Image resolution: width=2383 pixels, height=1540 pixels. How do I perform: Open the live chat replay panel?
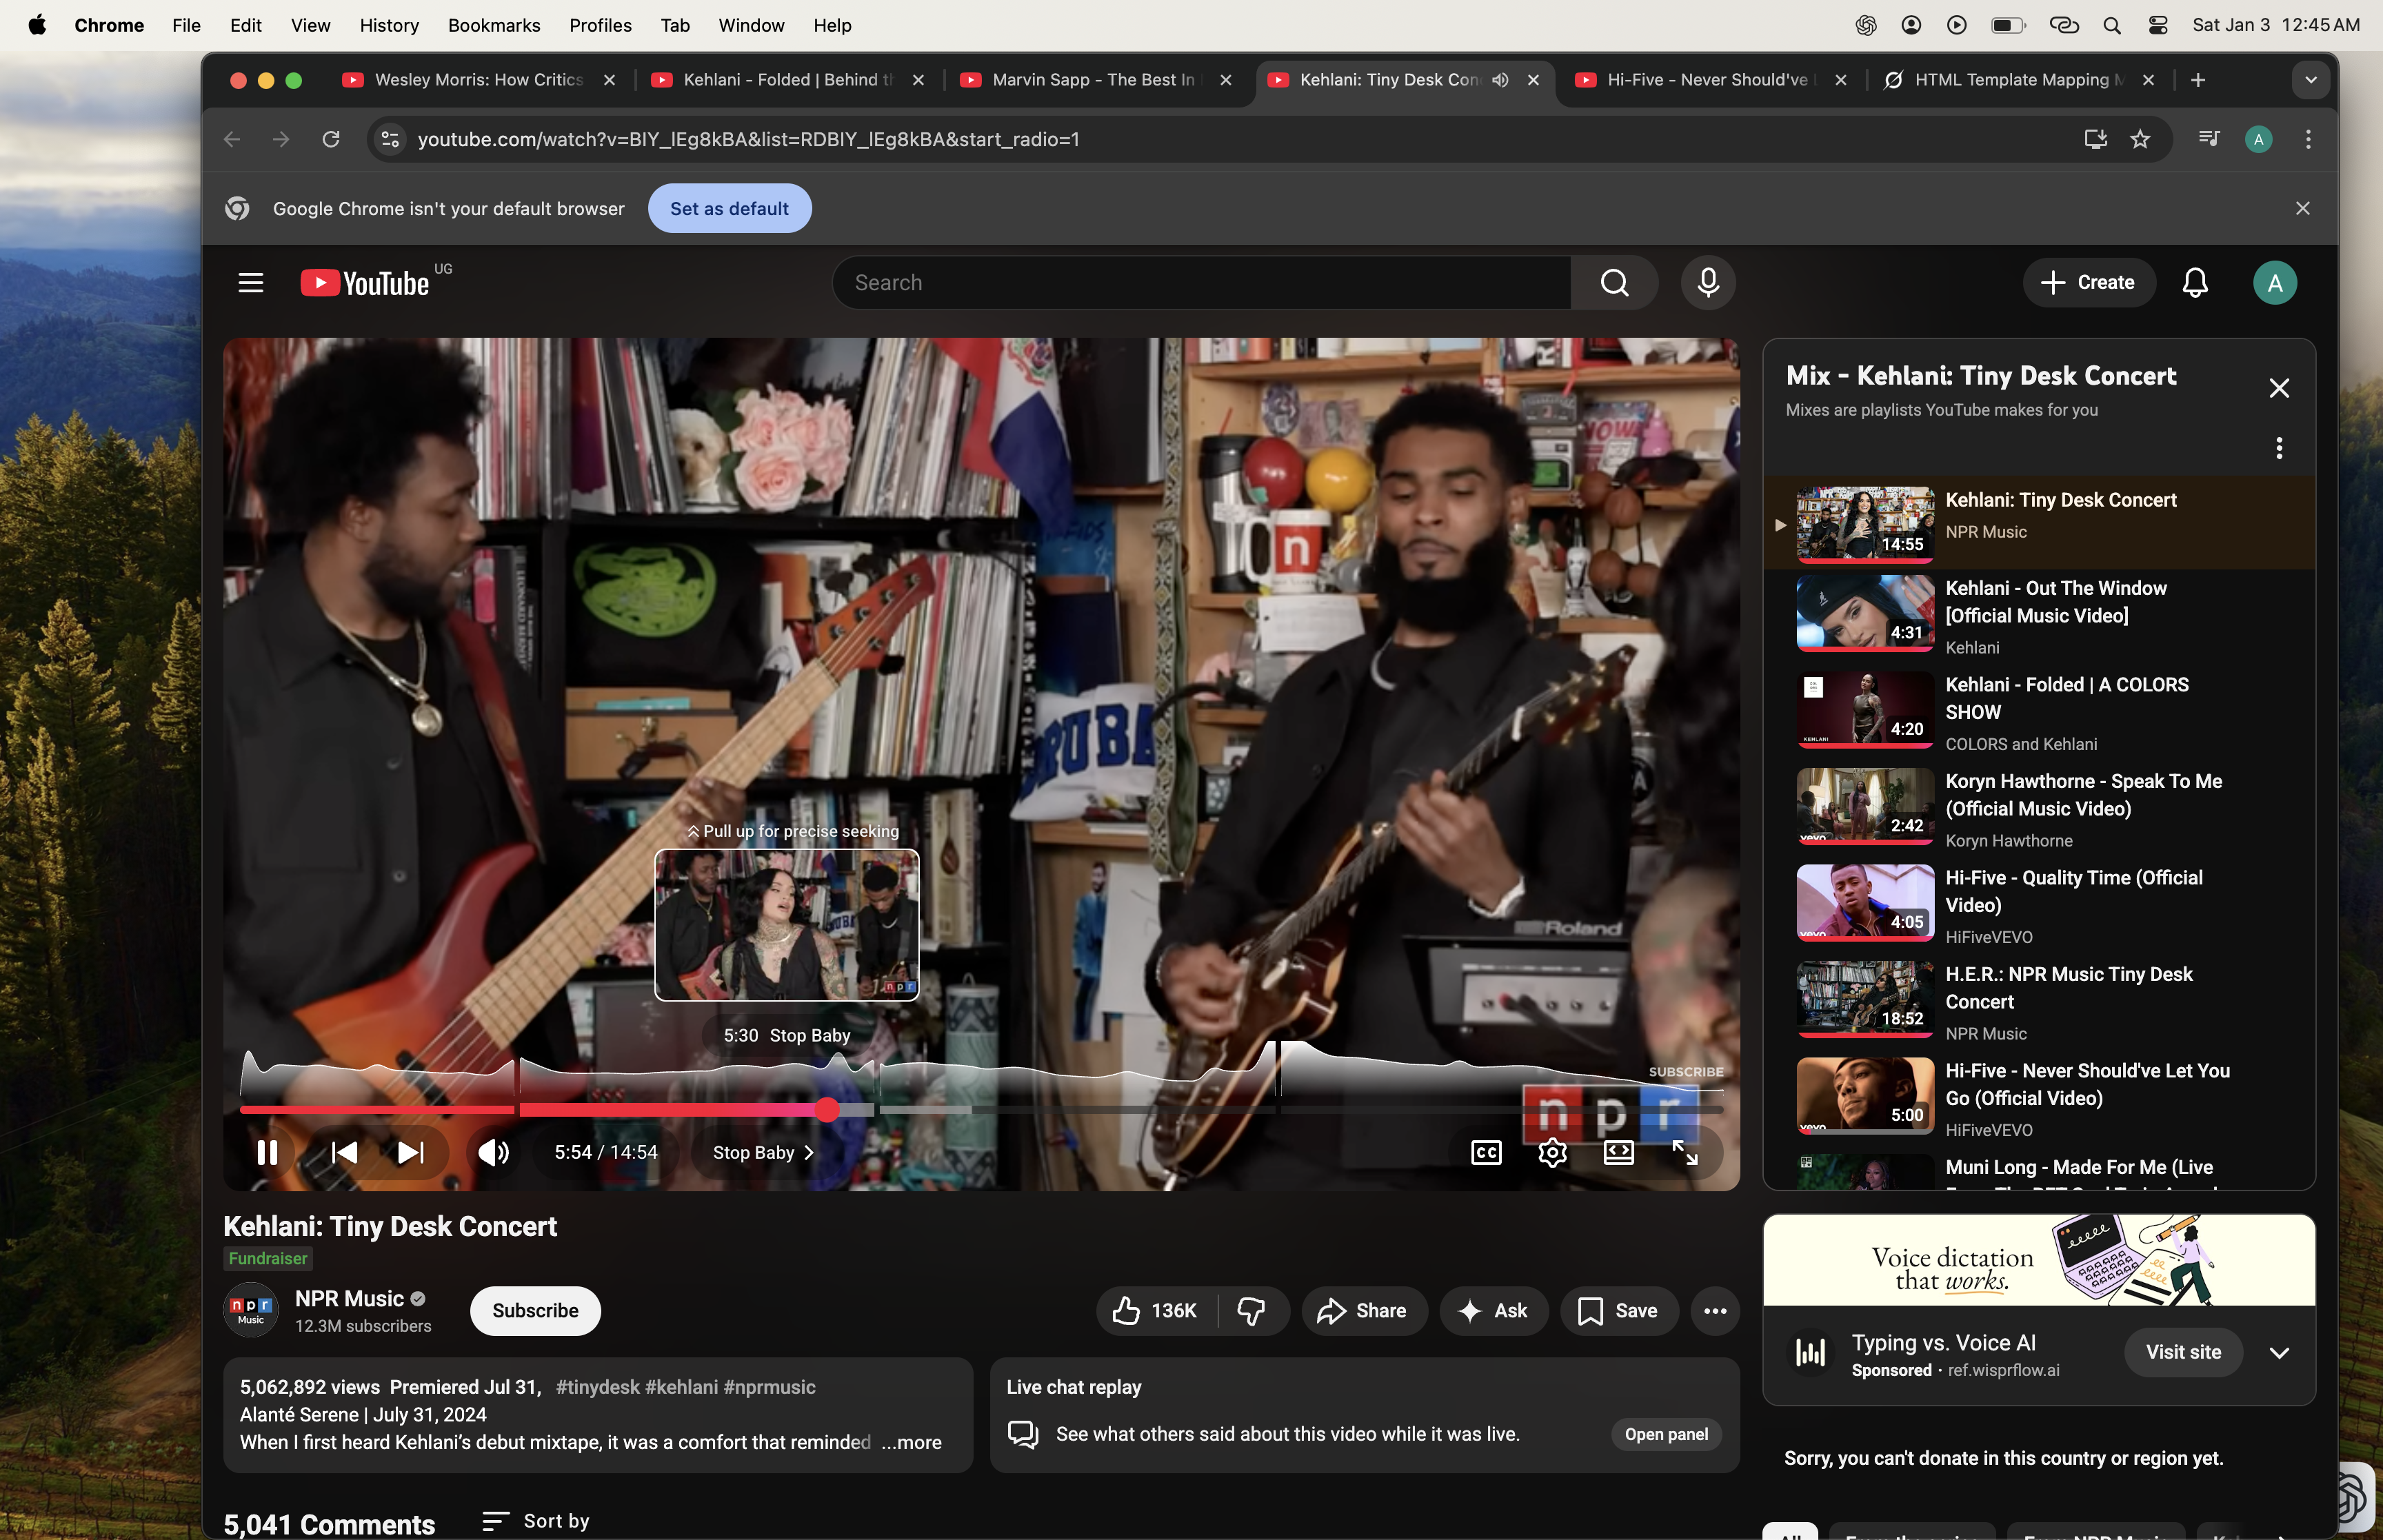1665,1433
